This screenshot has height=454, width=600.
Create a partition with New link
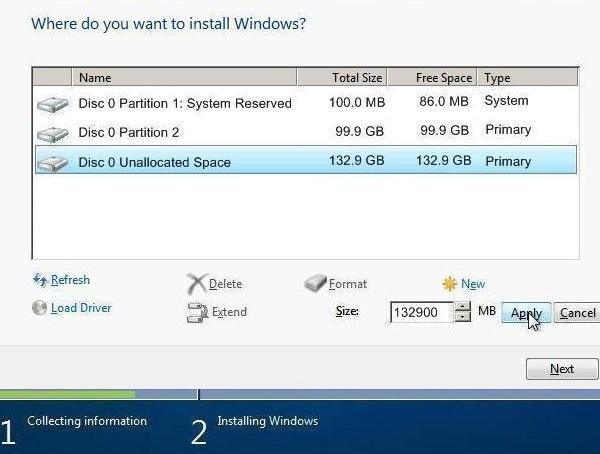point(473,284)
